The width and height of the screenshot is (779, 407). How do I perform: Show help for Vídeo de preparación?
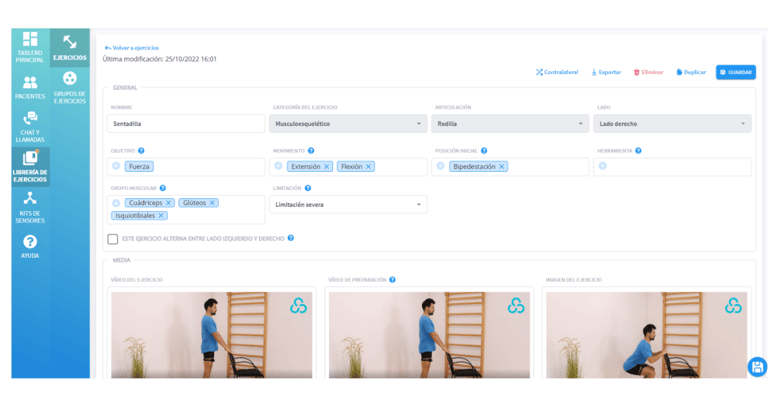click(392, 279)
